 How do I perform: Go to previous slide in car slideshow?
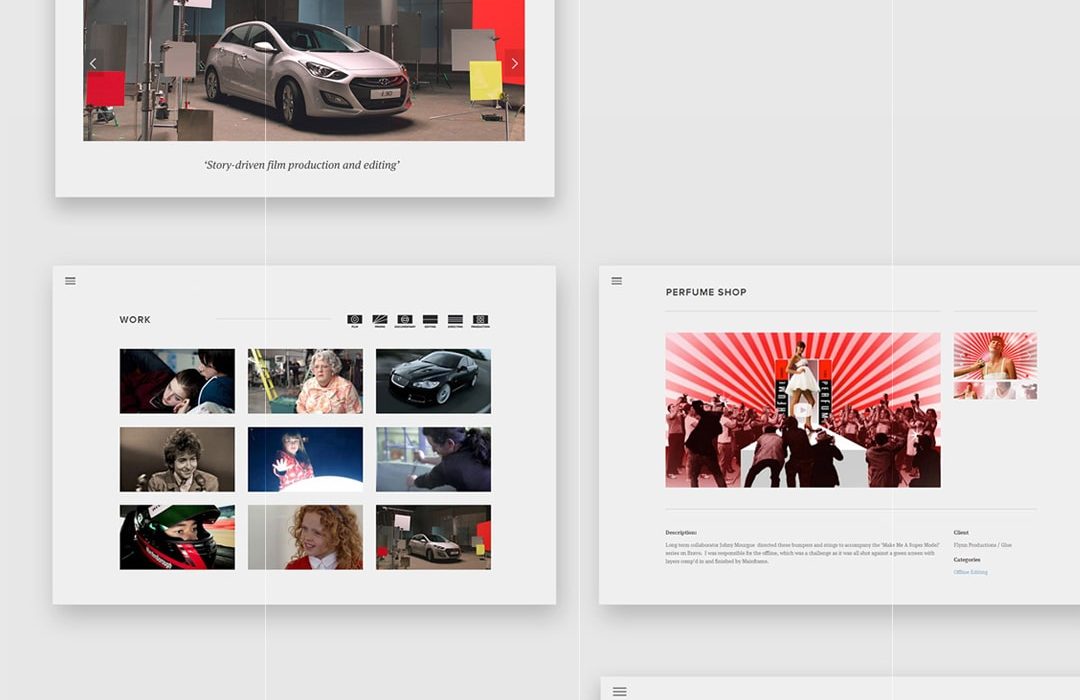click(x=93, y=63)
